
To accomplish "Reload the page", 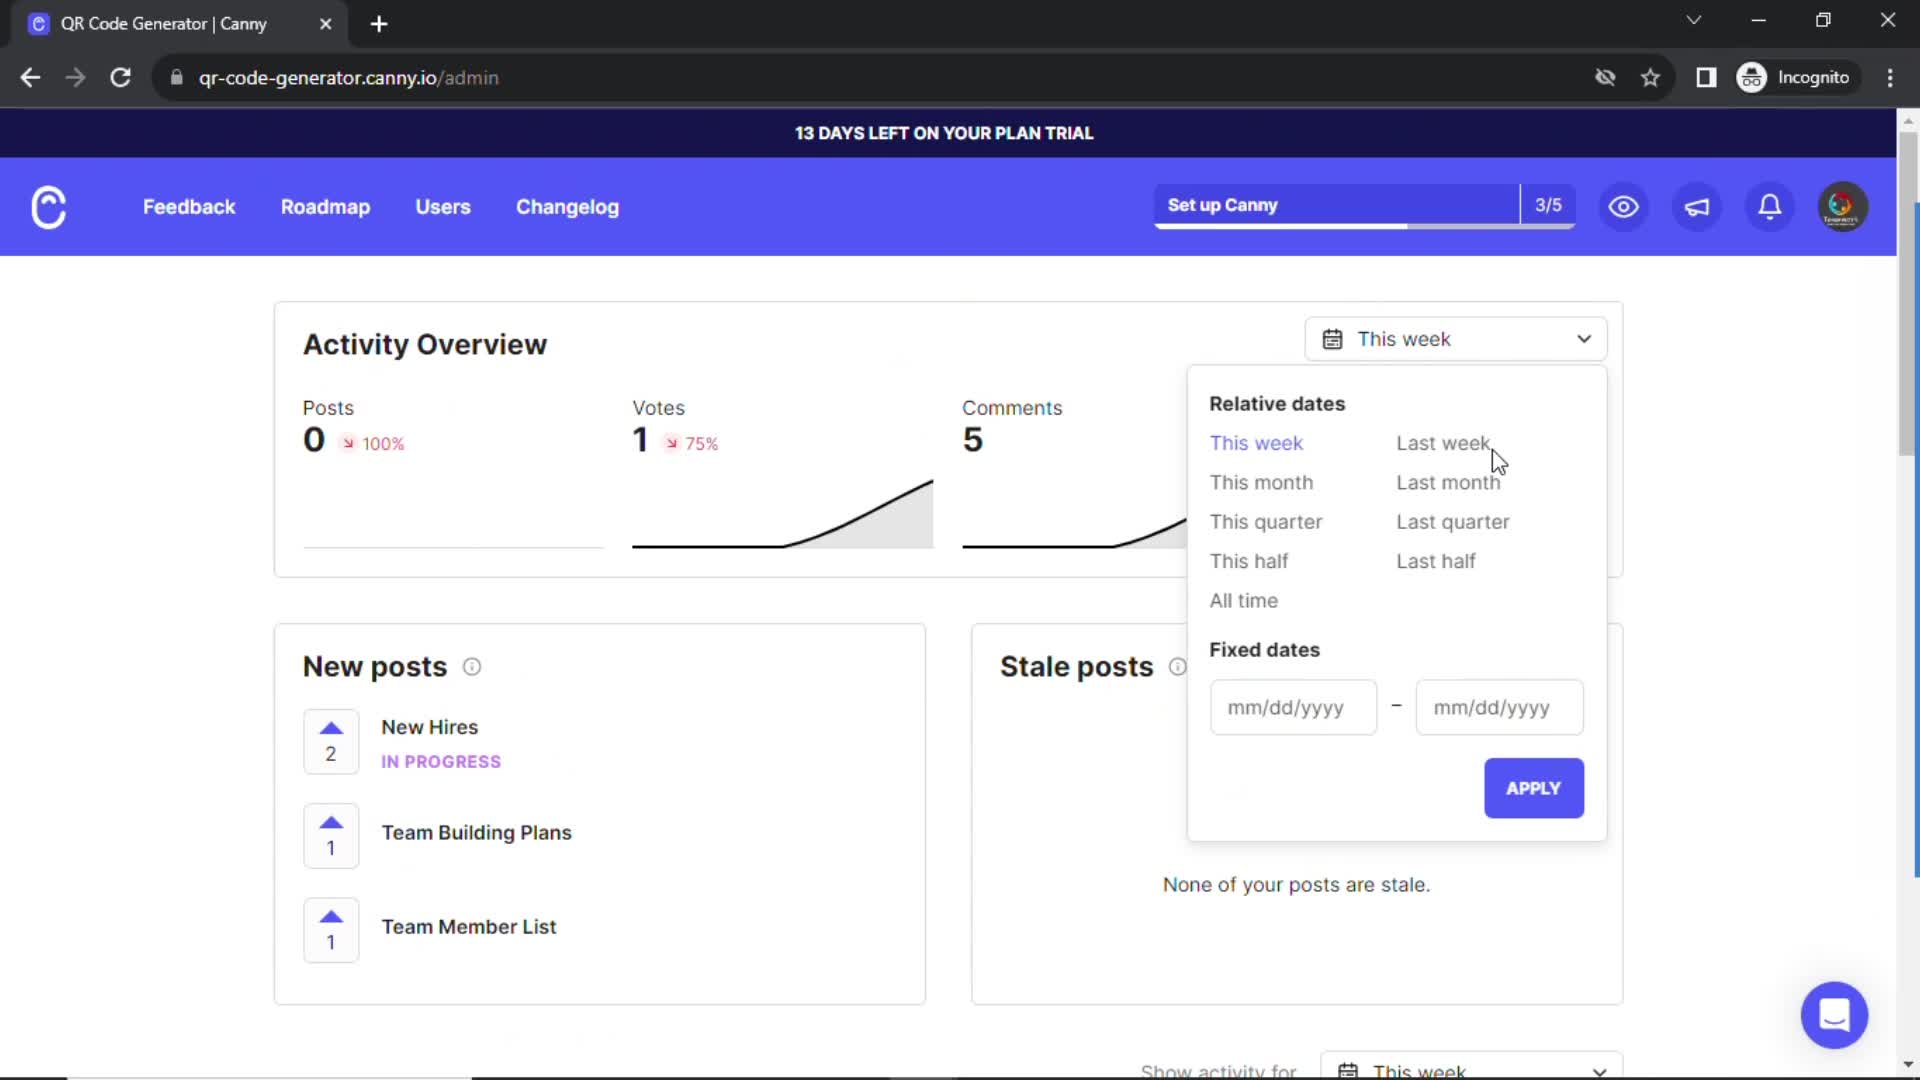I will [120, 78].
